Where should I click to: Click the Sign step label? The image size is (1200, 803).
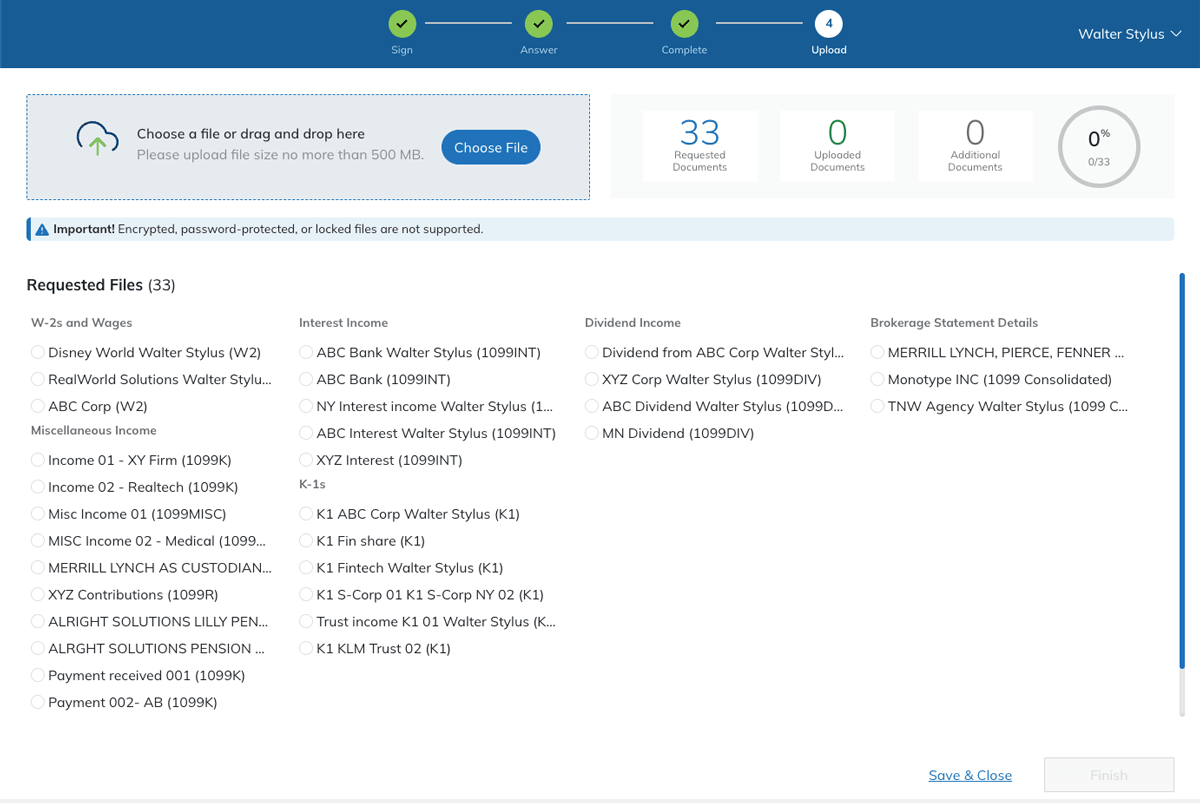[402, 48]
